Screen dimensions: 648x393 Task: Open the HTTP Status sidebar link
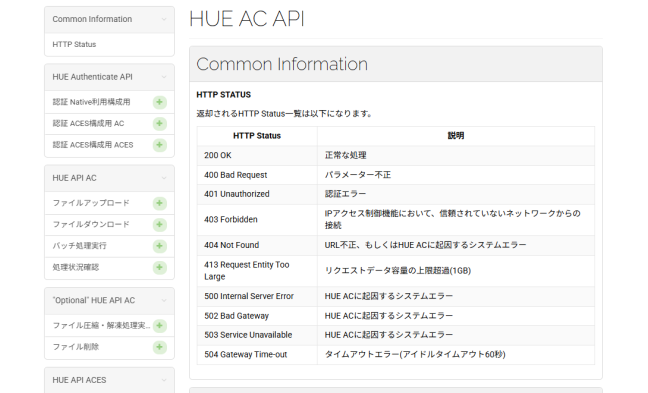[x=74, y=44]
